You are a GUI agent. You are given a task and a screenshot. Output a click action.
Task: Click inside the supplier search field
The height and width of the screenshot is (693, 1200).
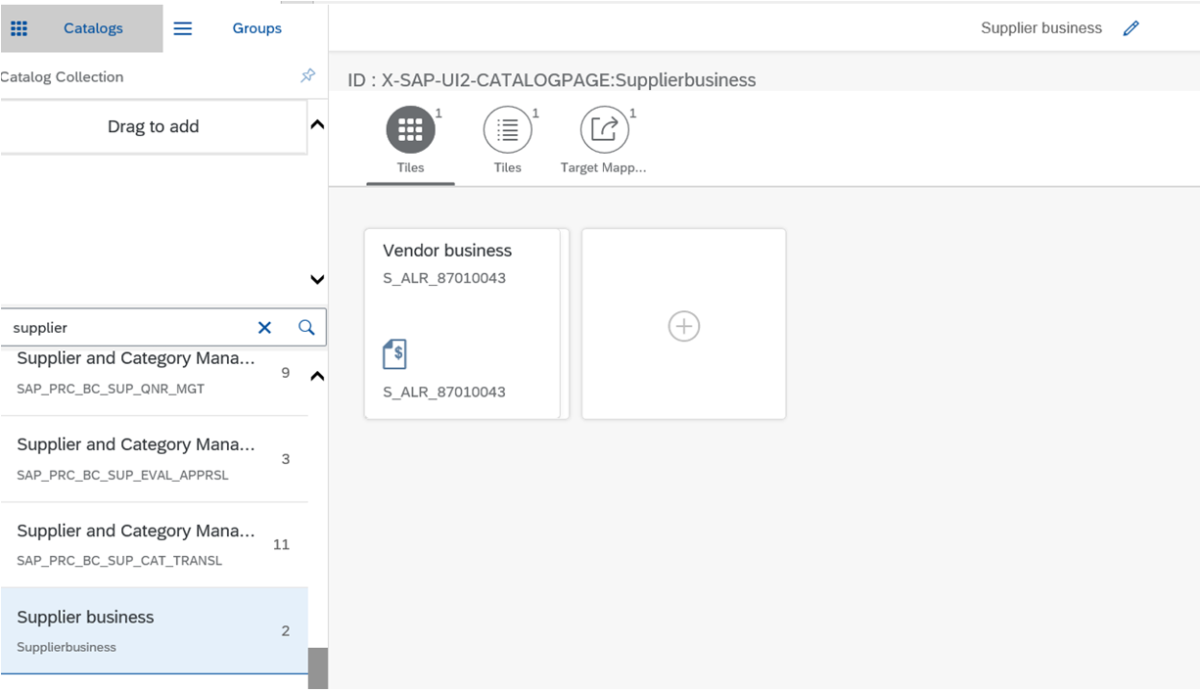click(x=120, y=327)
